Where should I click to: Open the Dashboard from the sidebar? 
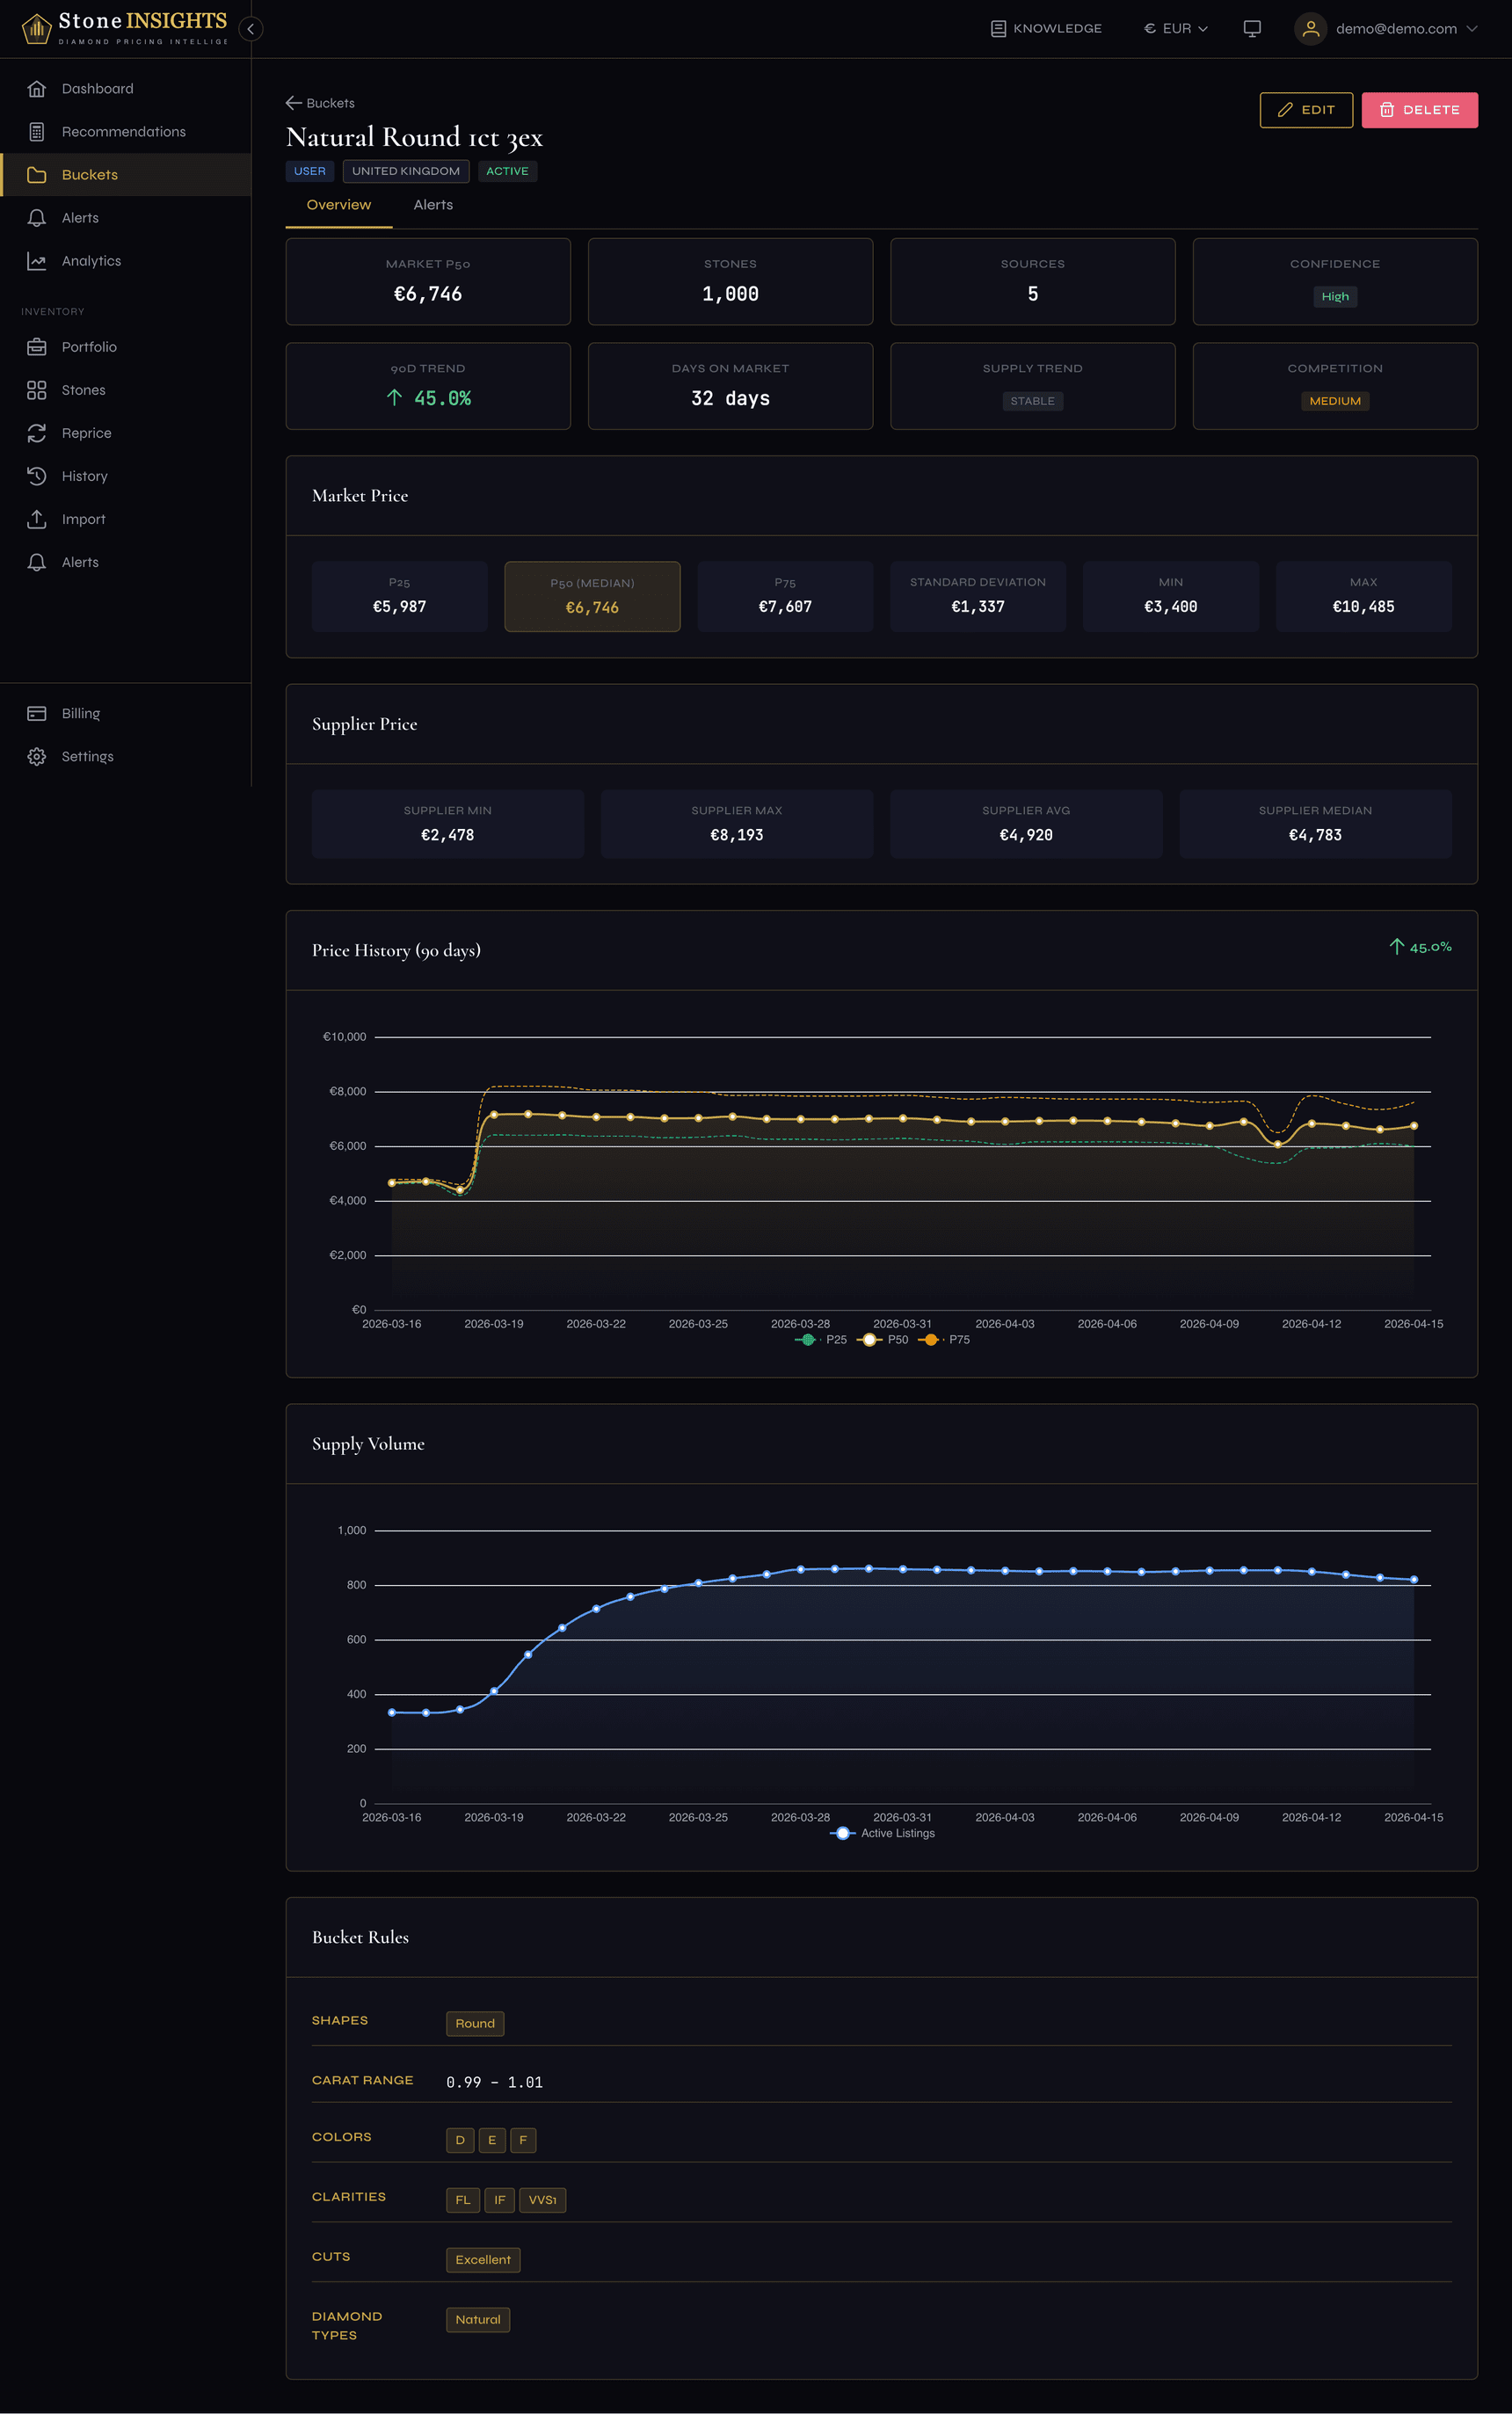[97, 88]
